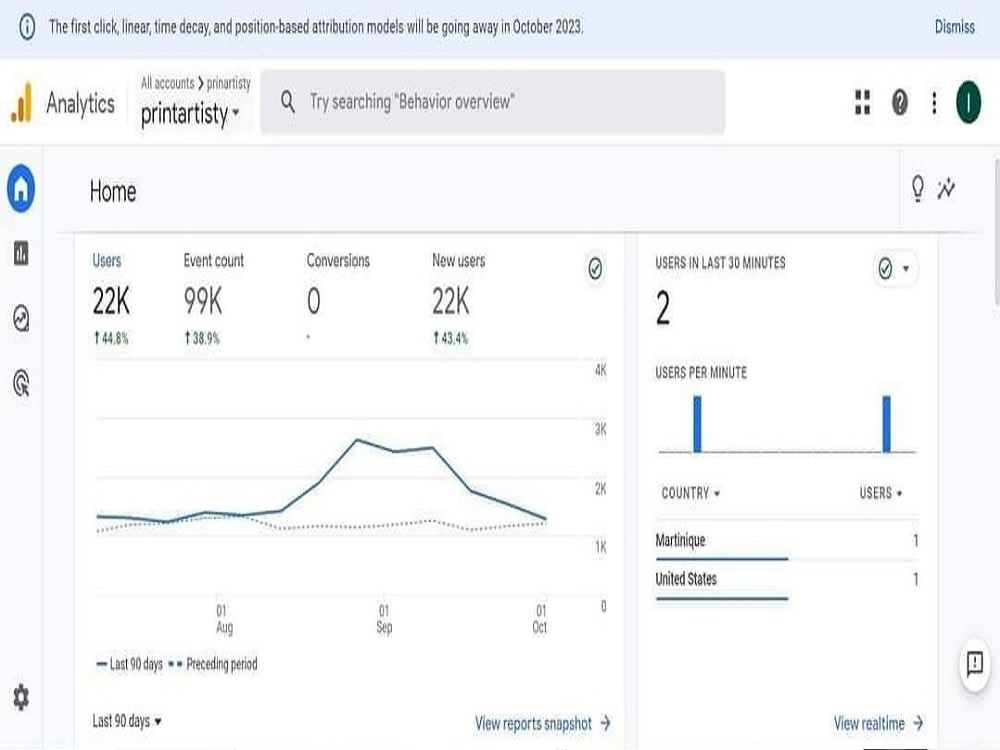The image size is (1000, 750).
Task: Open the realtime card checkmark dropdown
Action: (894, 268)
